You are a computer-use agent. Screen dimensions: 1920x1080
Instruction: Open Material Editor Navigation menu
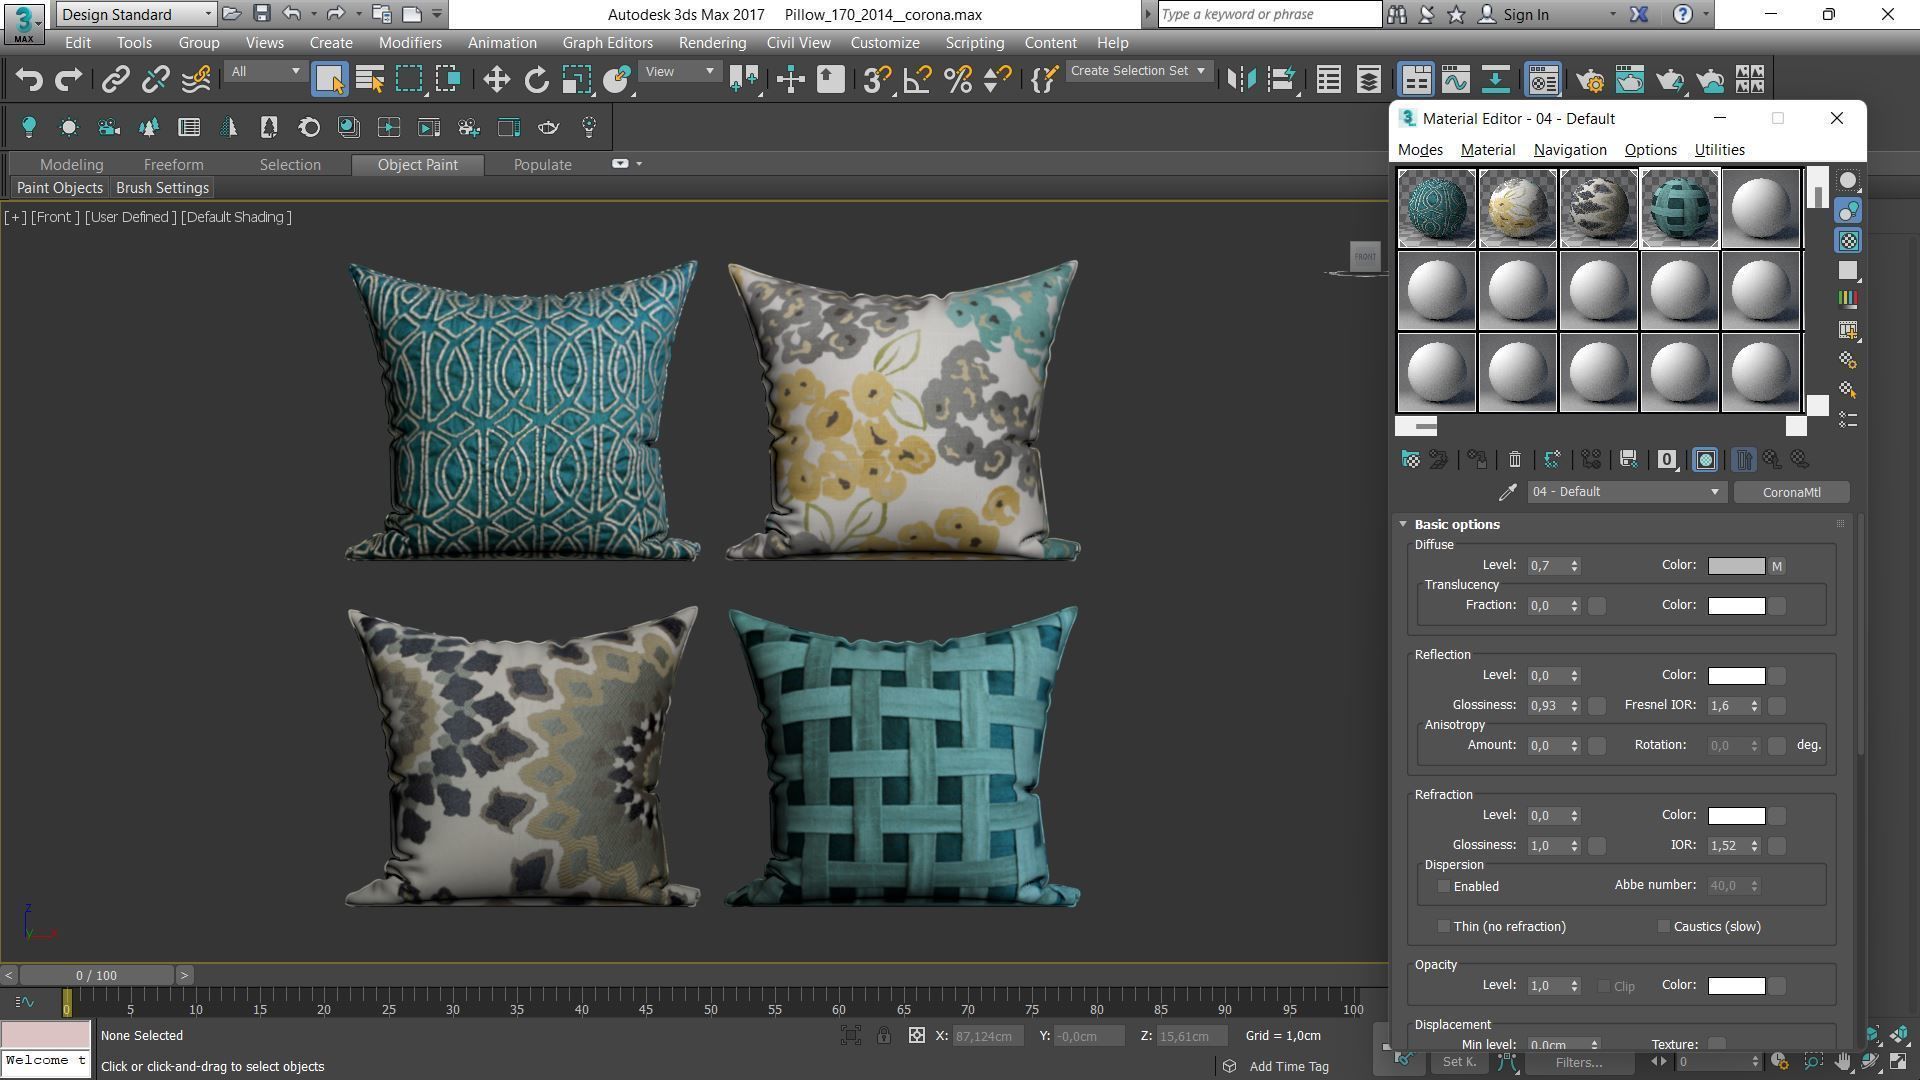pos(1569,150)
